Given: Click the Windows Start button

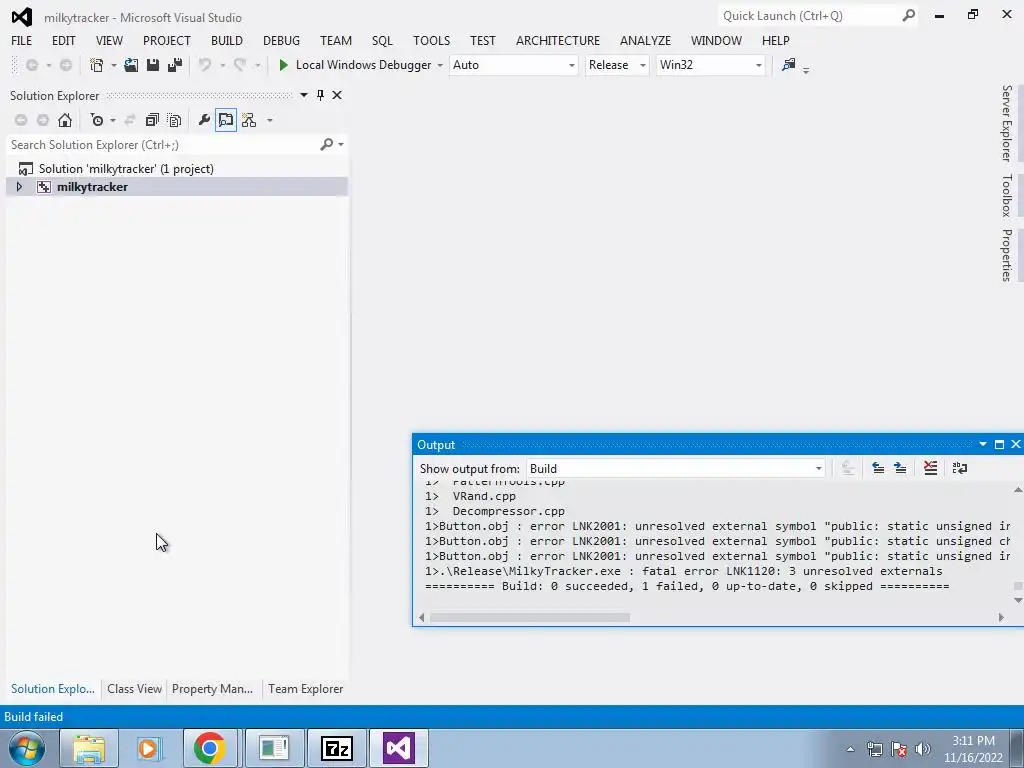Looking at the screenshot, I should coord(27,748).
